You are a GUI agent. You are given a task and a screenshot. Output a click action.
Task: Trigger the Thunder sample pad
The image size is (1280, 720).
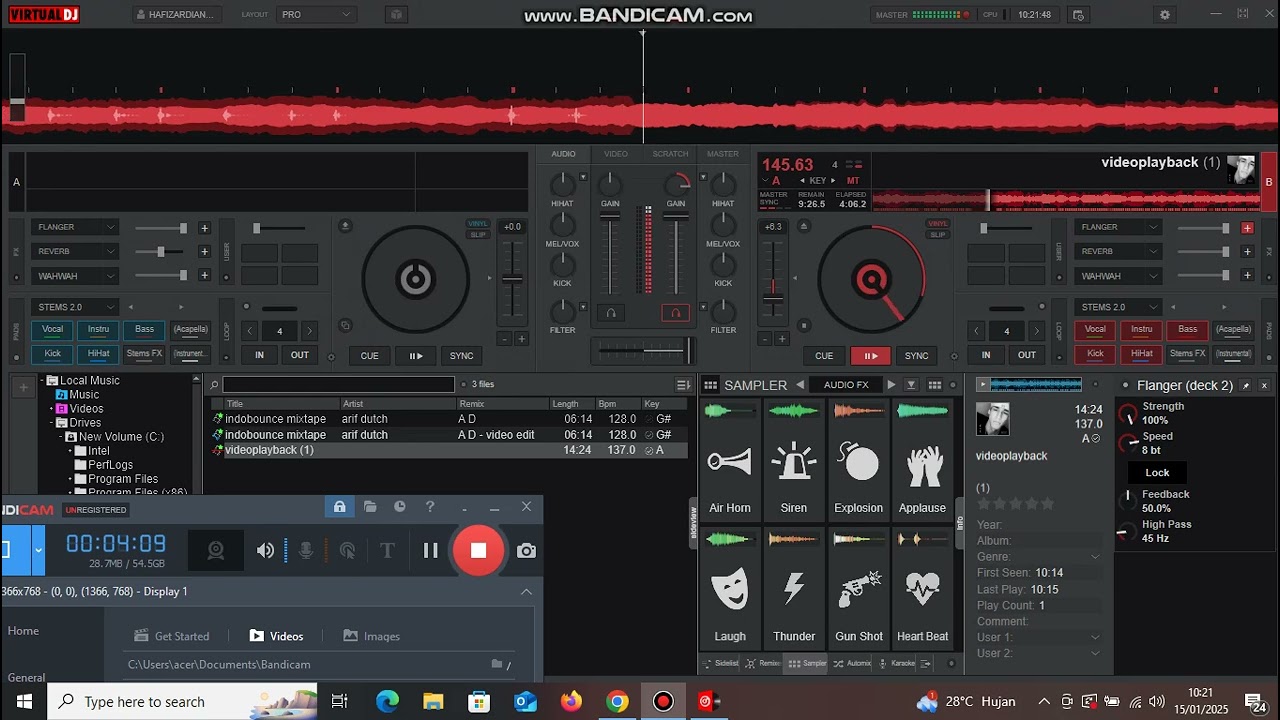(794, 588)
